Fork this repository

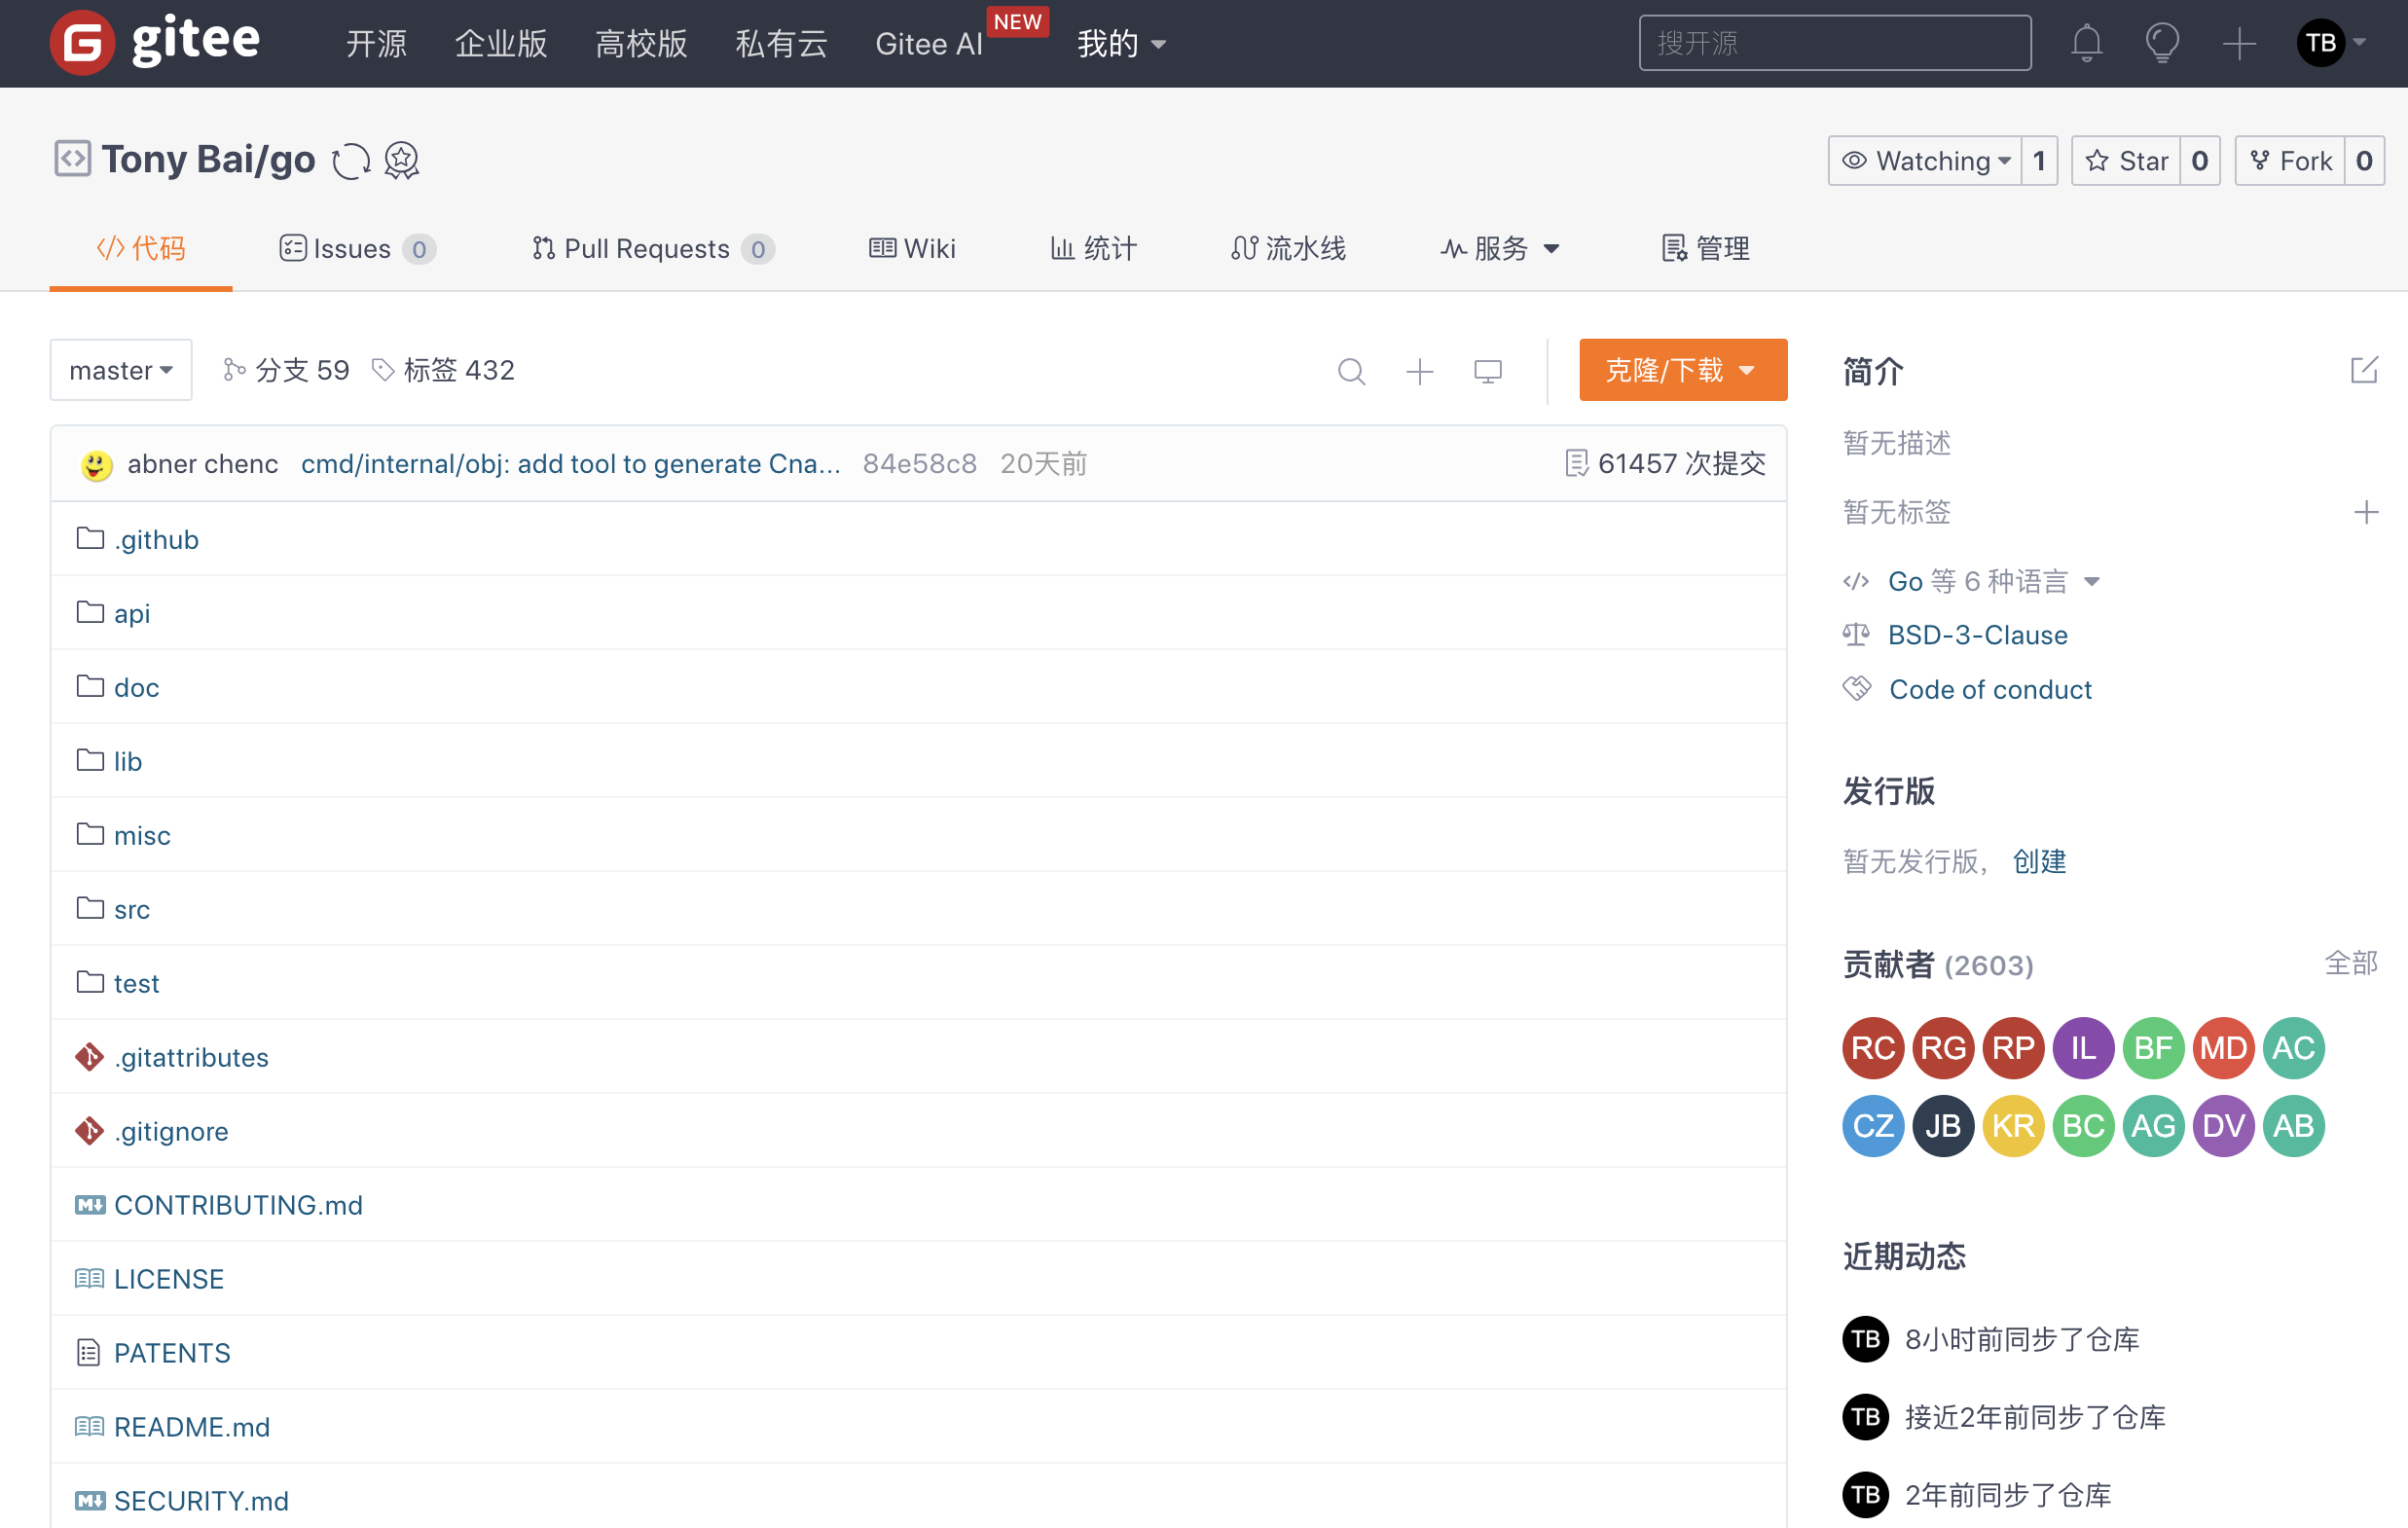[x=2290, y=160]
